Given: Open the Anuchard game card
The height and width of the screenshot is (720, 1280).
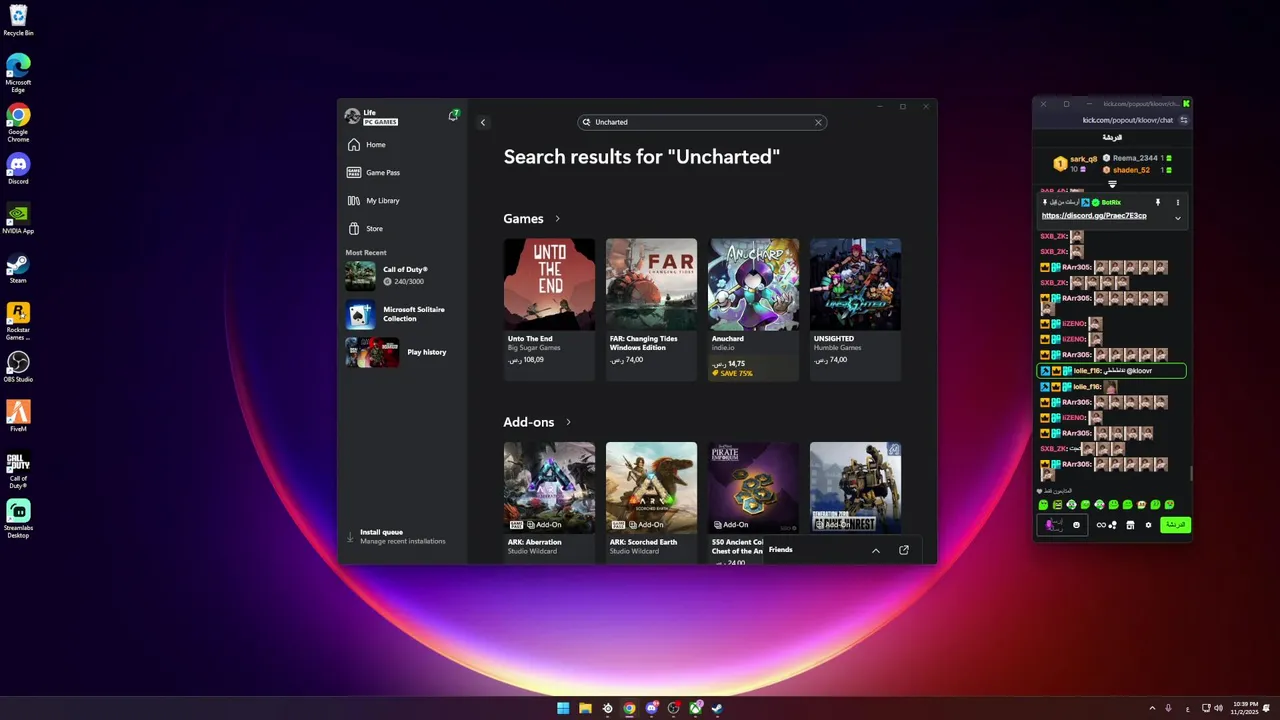Looking at the screenshot, I should [753, 309].
